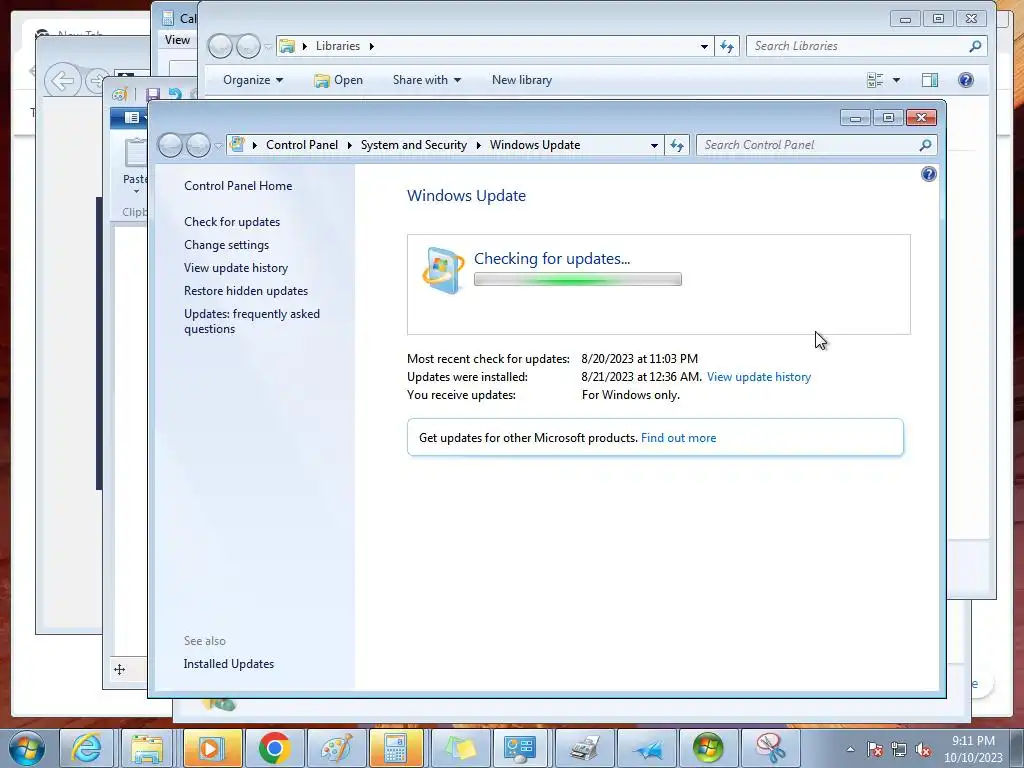
Task: Open the Control Panel address history dropdown
Action: 654,146
